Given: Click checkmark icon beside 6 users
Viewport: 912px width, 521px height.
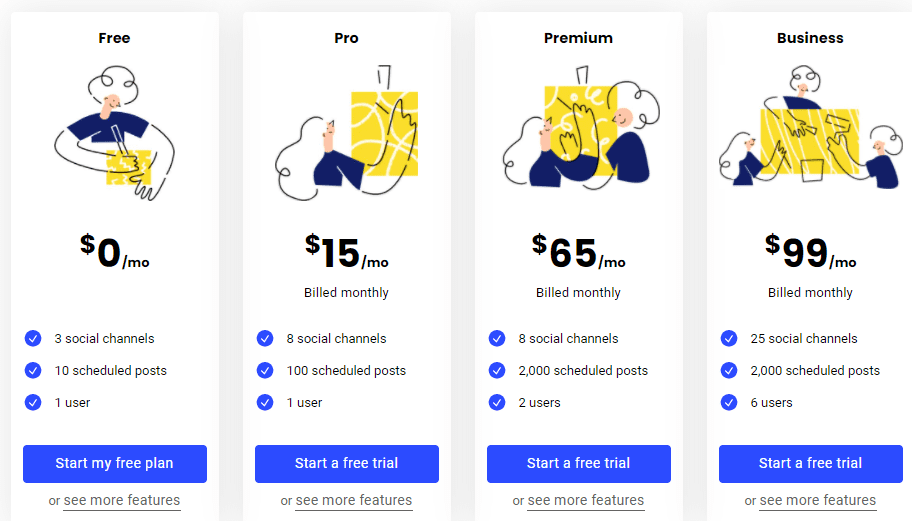Looking at the screenshot, I should 729,402.
